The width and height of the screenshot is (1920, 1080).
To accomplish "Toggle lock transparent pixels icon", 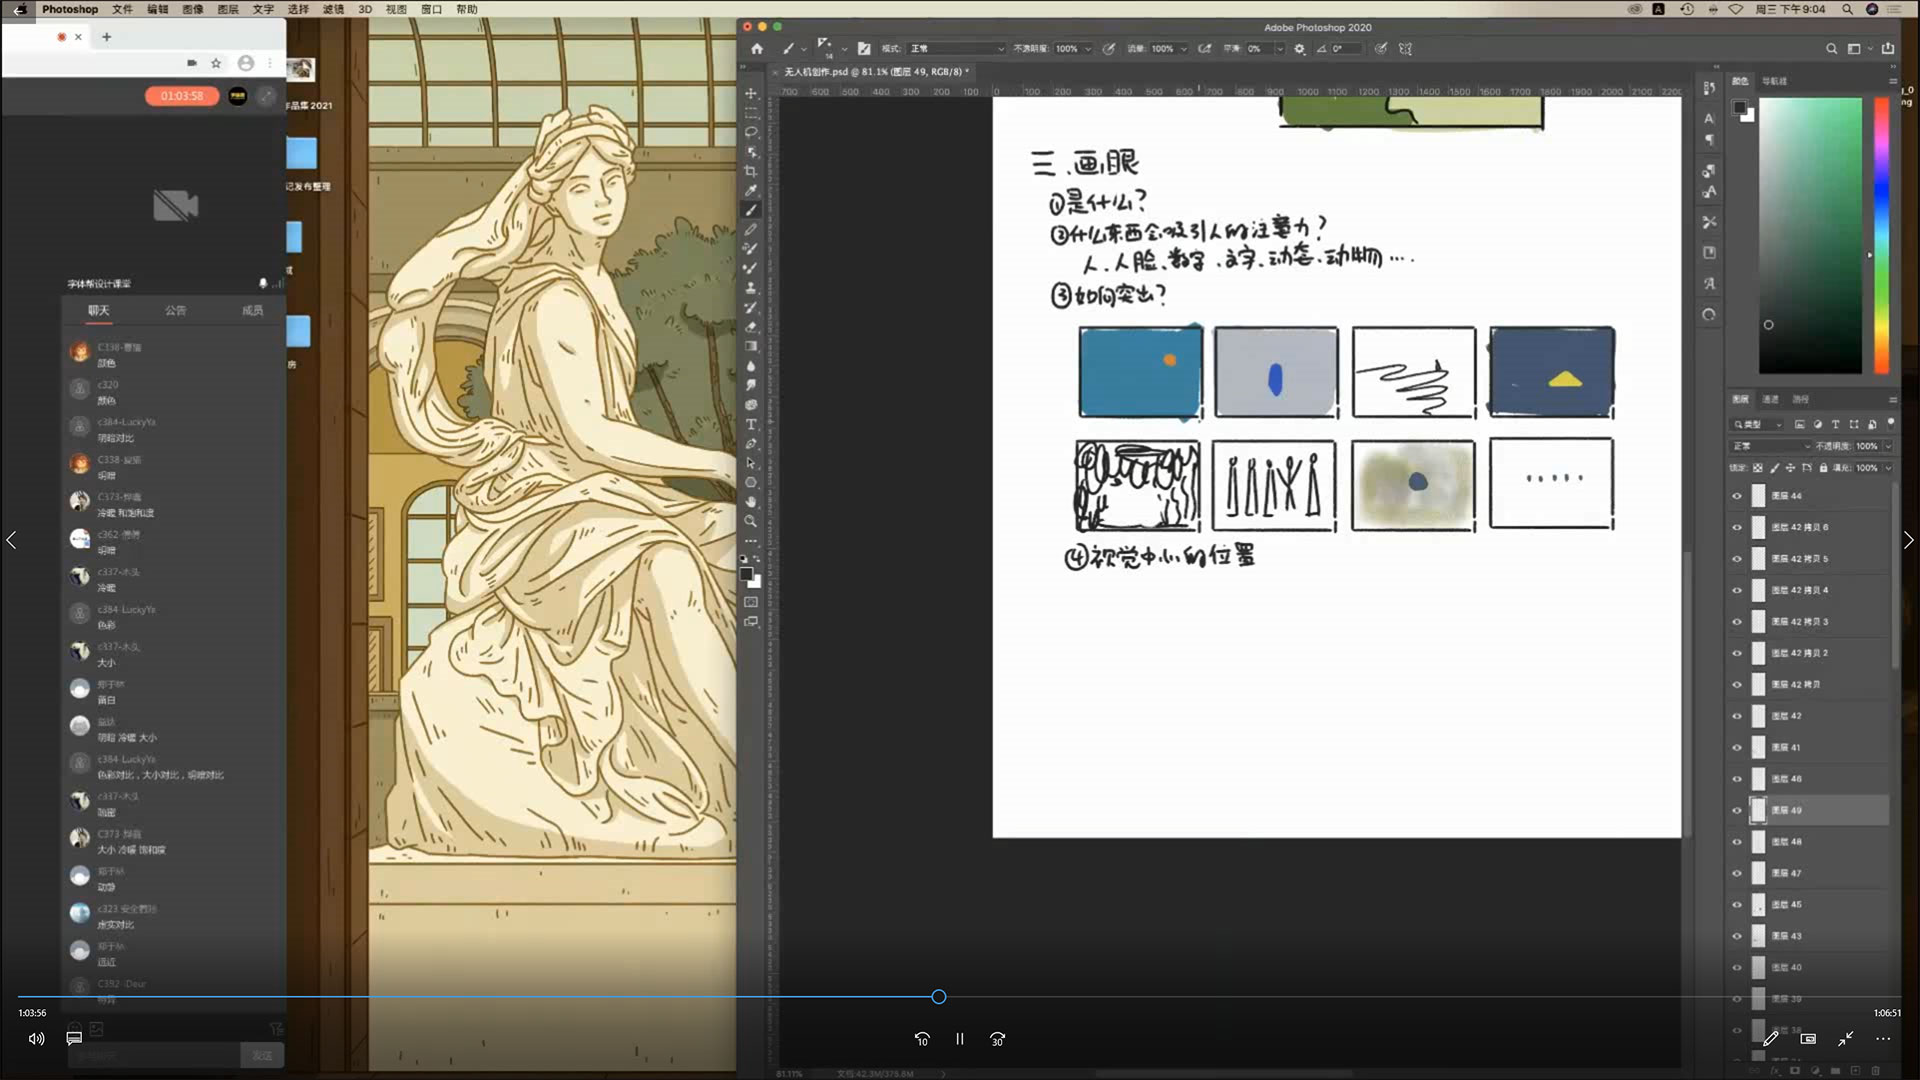I will (1758, 468).
